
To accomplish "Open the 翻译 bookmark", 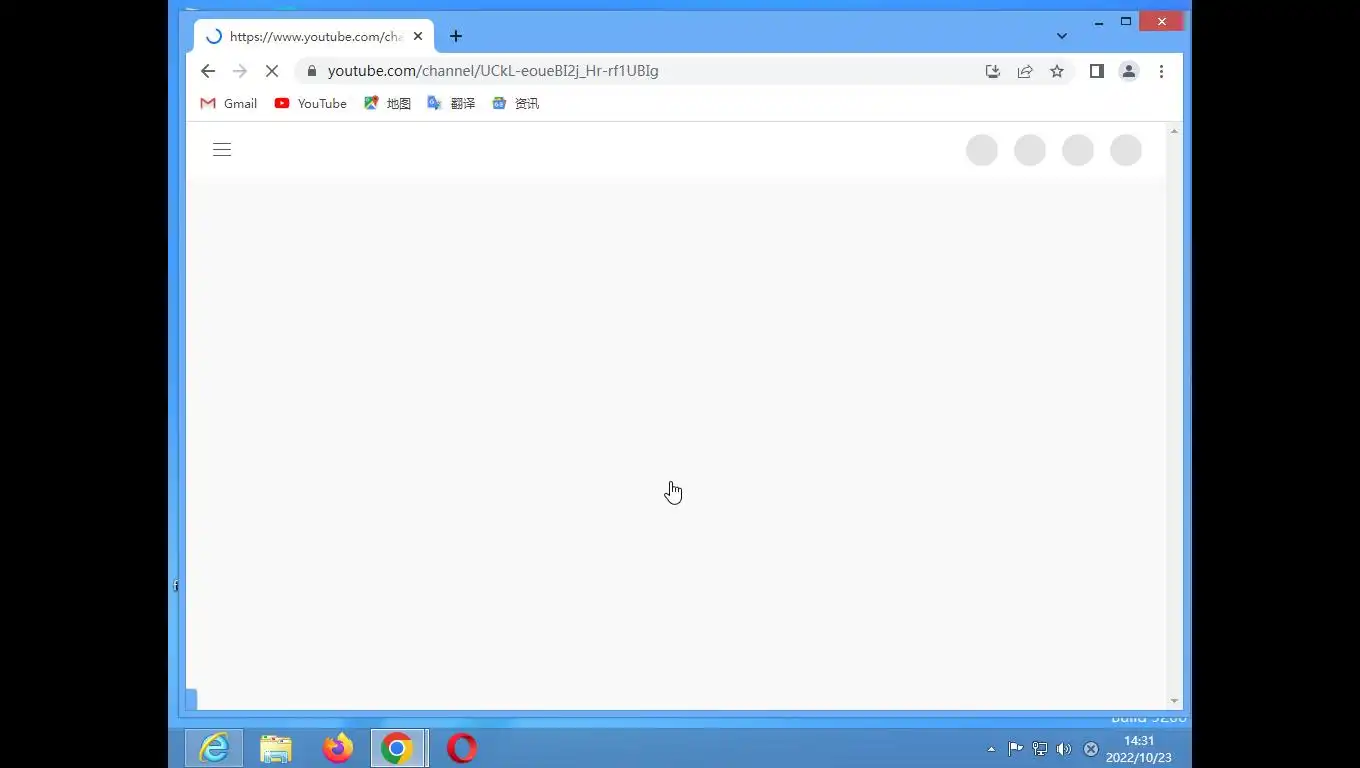I will click(451, 103).
